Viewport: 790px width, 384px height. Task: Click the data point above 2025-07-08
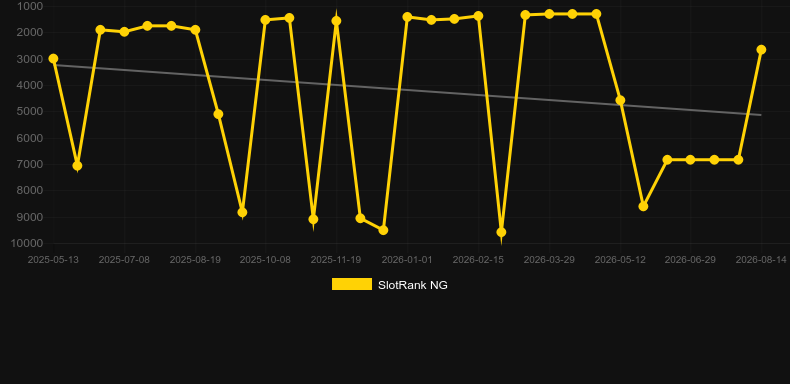click(124, 32)
